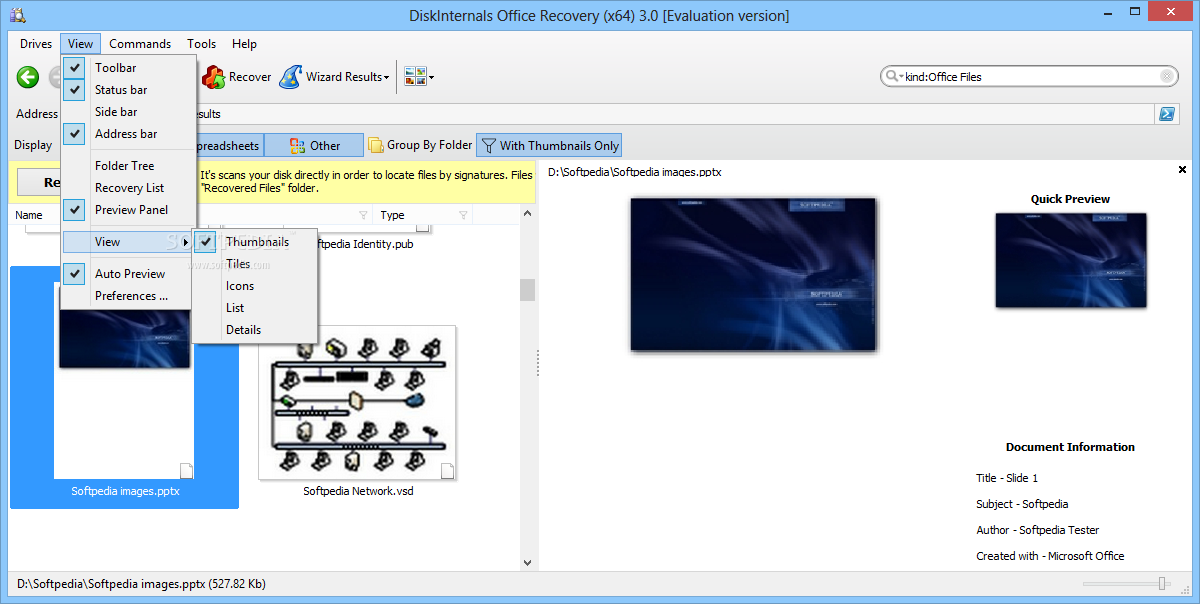
Task: Click the Wizard Results wizard hat icon
Action: point(290,77)
